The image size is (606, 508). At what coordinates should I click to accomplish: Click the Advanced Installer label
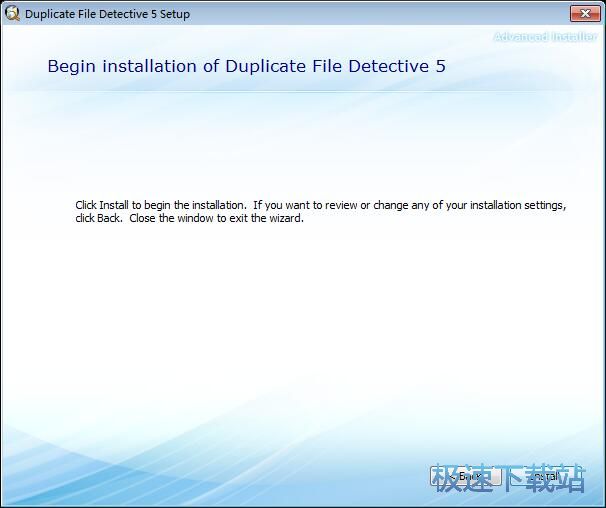point(545,37)
